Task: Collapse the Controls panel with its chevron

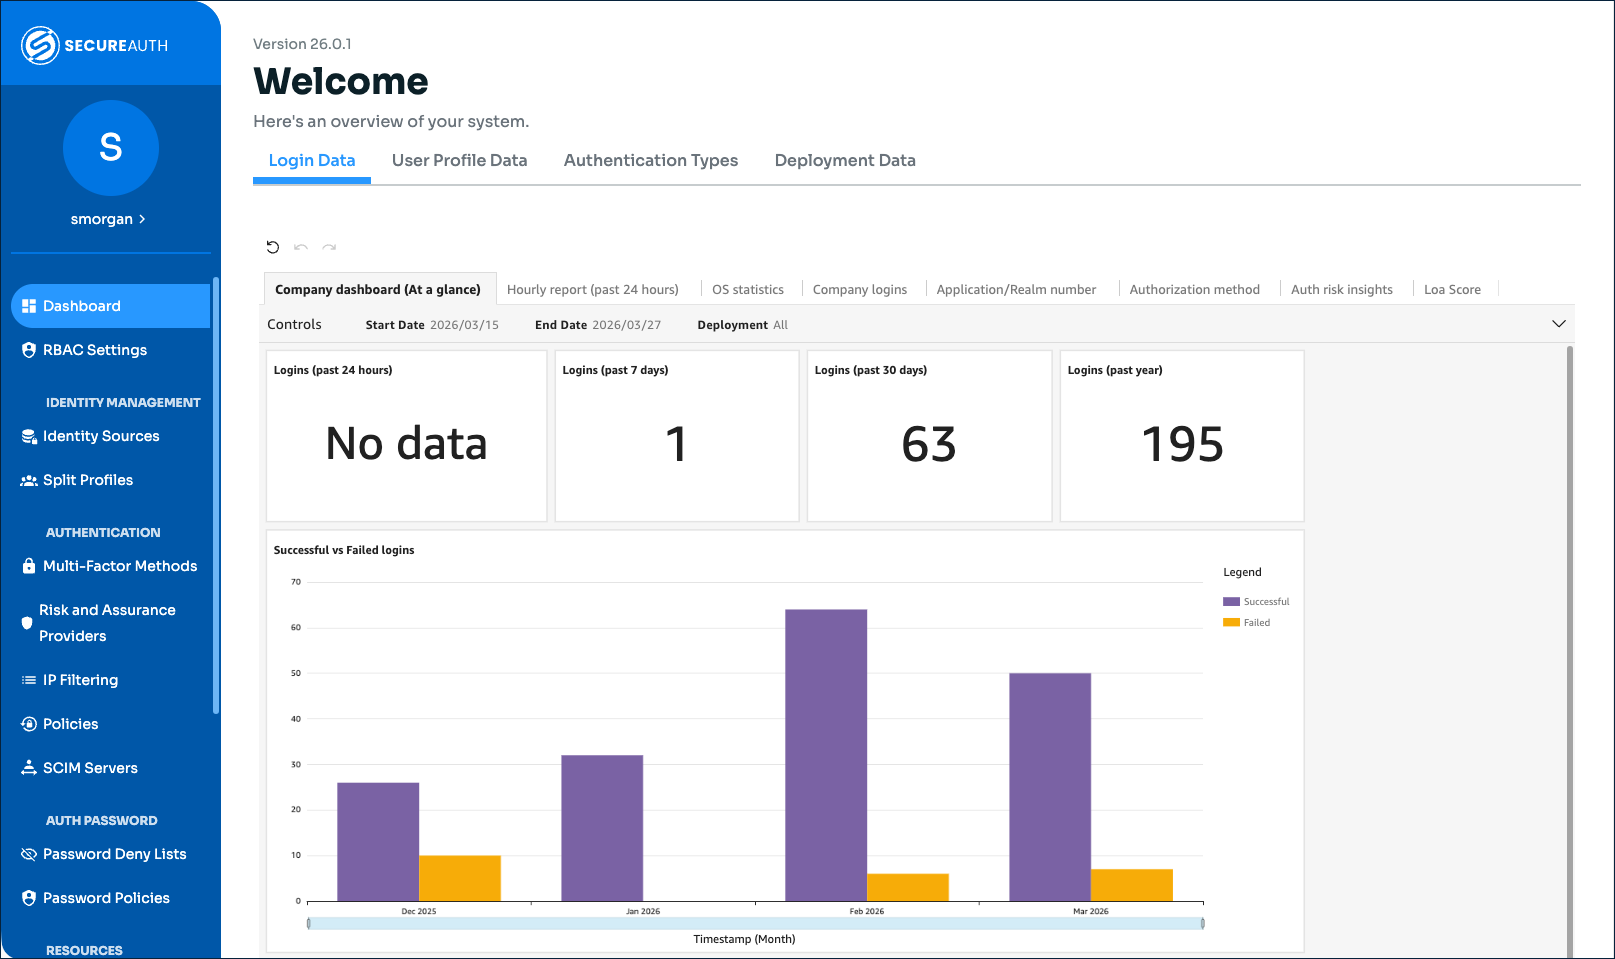Action: pos(1558,324)
